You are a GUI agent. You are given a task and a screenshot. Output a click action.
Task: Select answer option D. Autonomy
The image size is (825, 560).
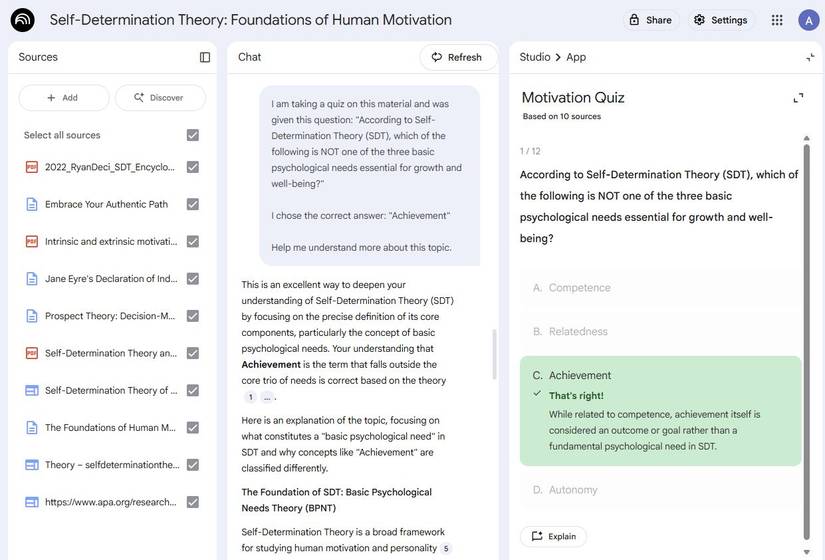click(x=660, y=490)
